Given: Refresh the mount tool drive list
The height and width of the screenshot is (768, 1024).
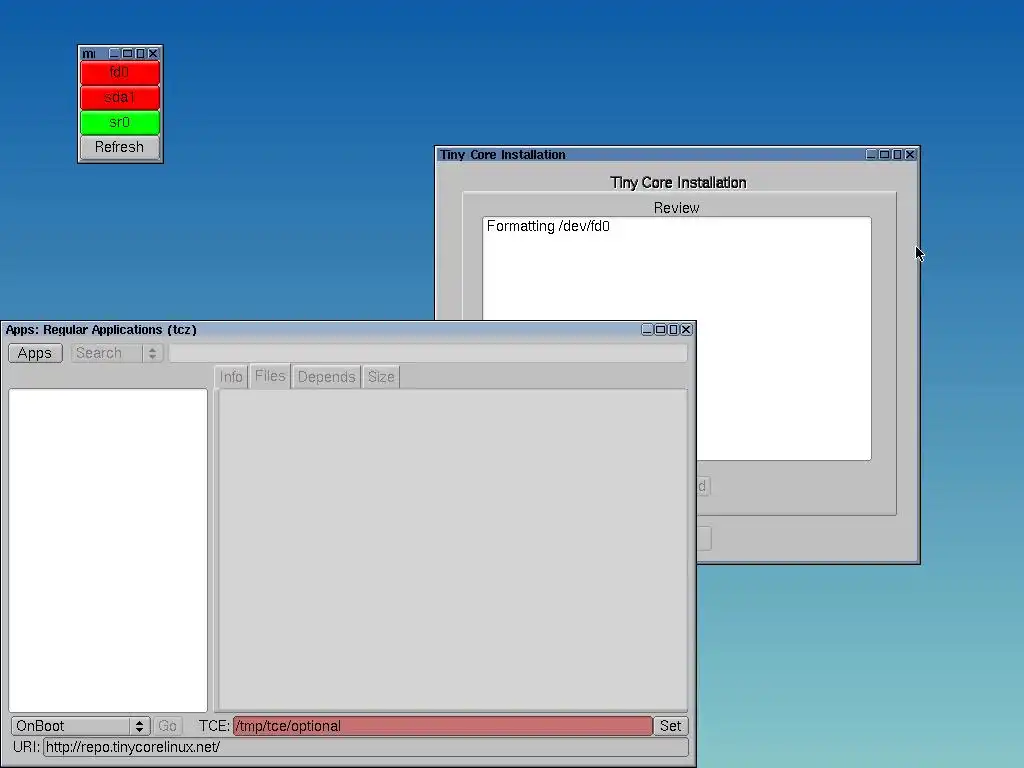Looking at the screenshot, I should point(120,147).
